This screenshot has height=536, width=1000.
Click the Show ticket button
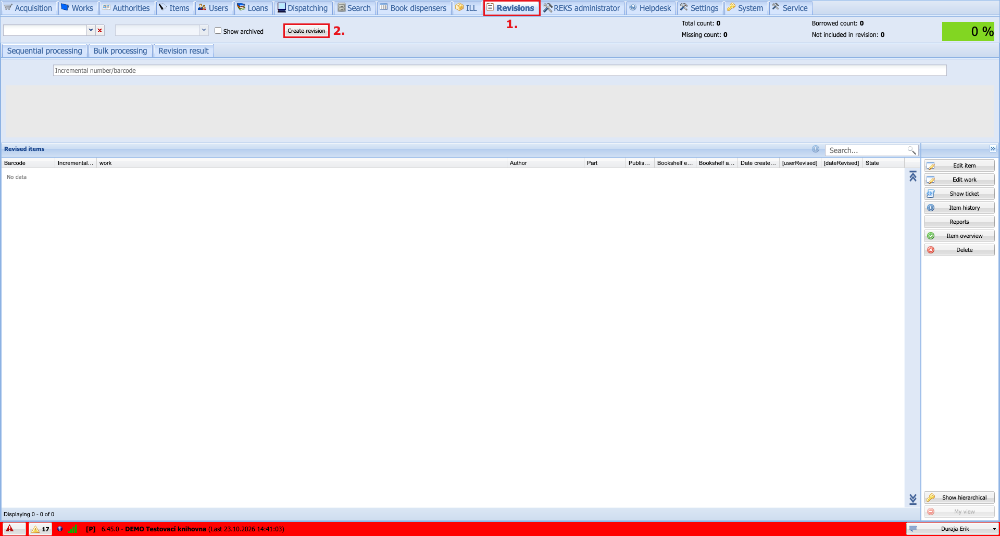coord(959,194)
